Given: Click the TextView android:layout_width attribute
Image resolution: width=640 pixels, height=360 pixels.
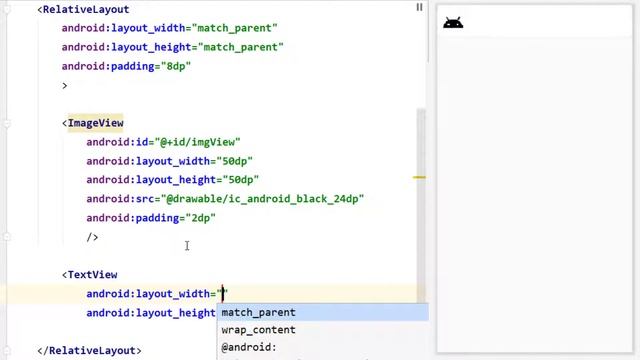Looking at the screenshot, I should click(148, 293).
